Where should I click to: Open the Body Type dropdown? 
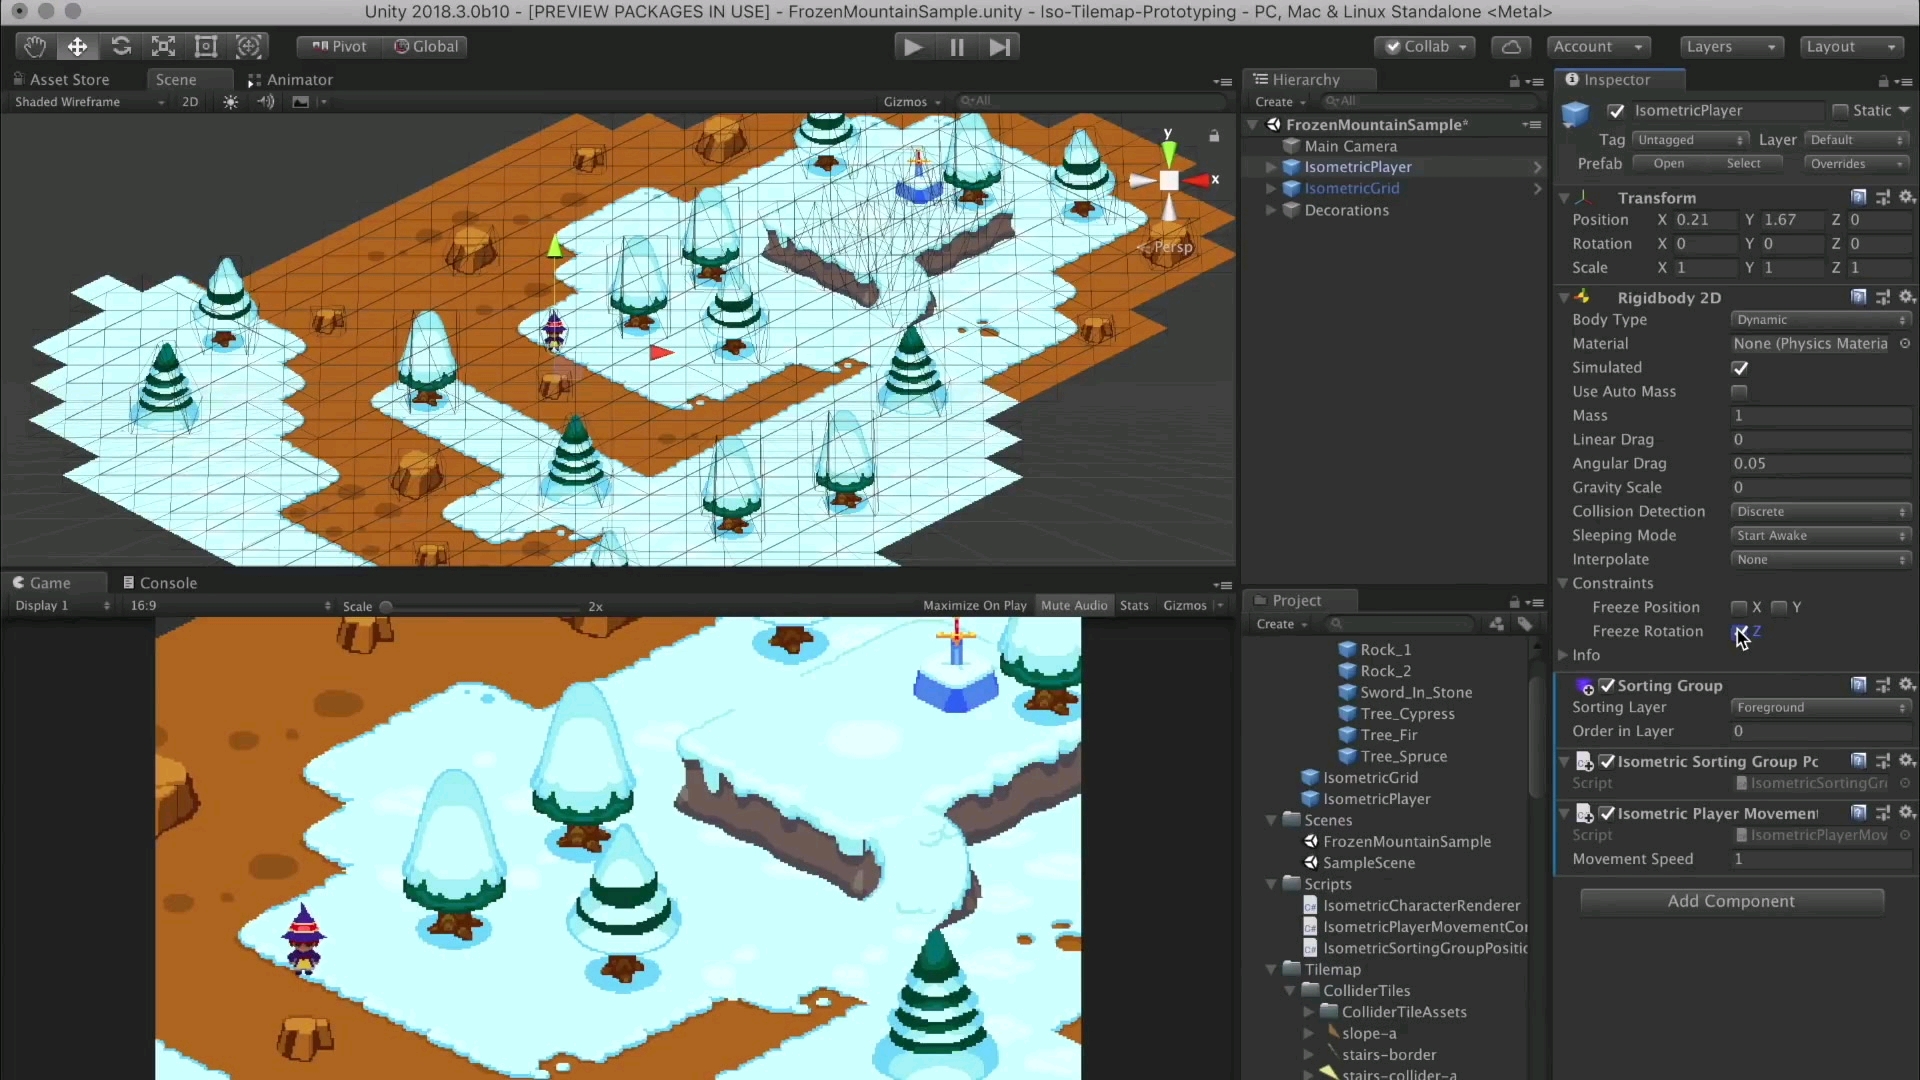(1820, 320)
